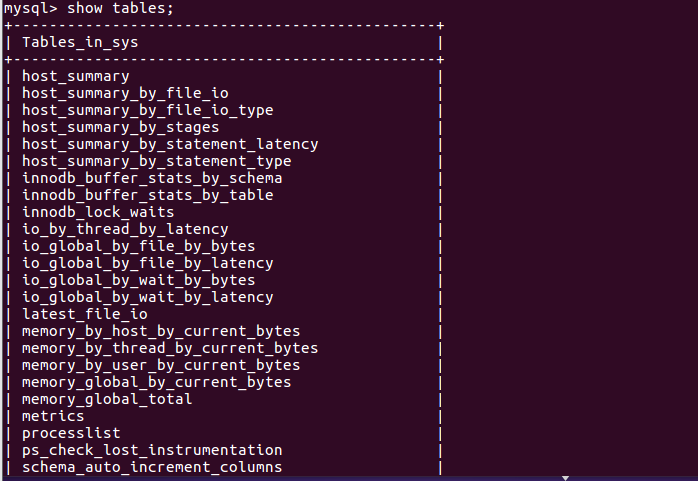Click the 'show tables;' command text
Viewport: 698px width, 481px height.
(x=120, y=8)
